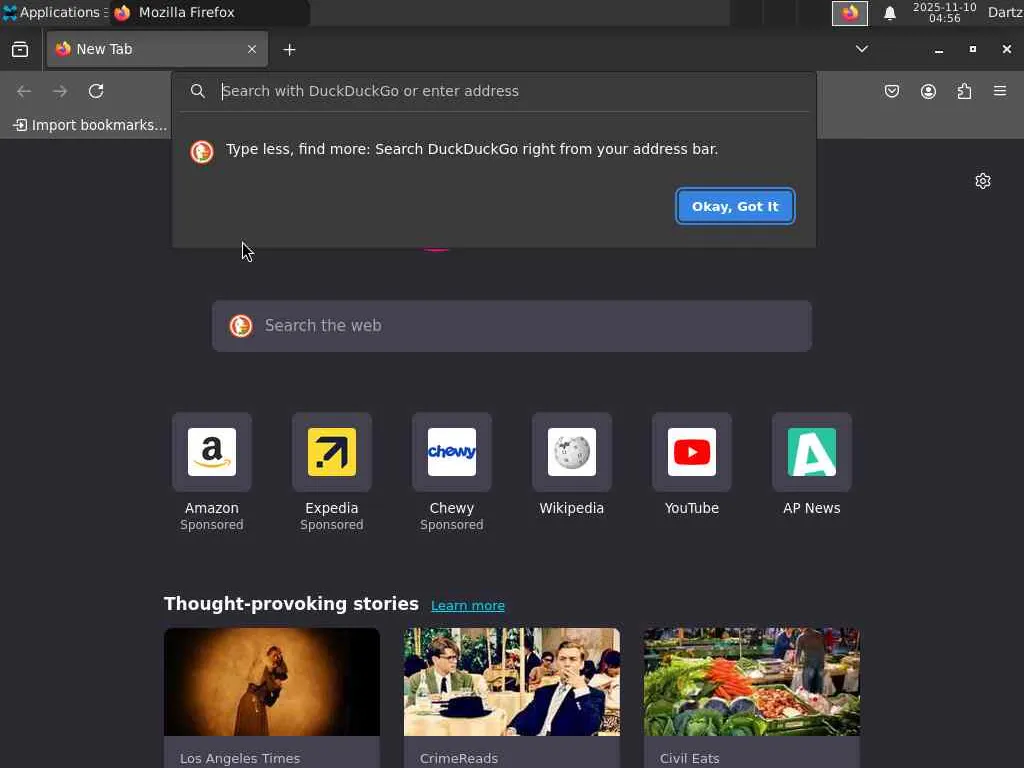Click the Forward navigation arrow
The width and height of the screenshot is (1024, 768).
coord(60,91)
